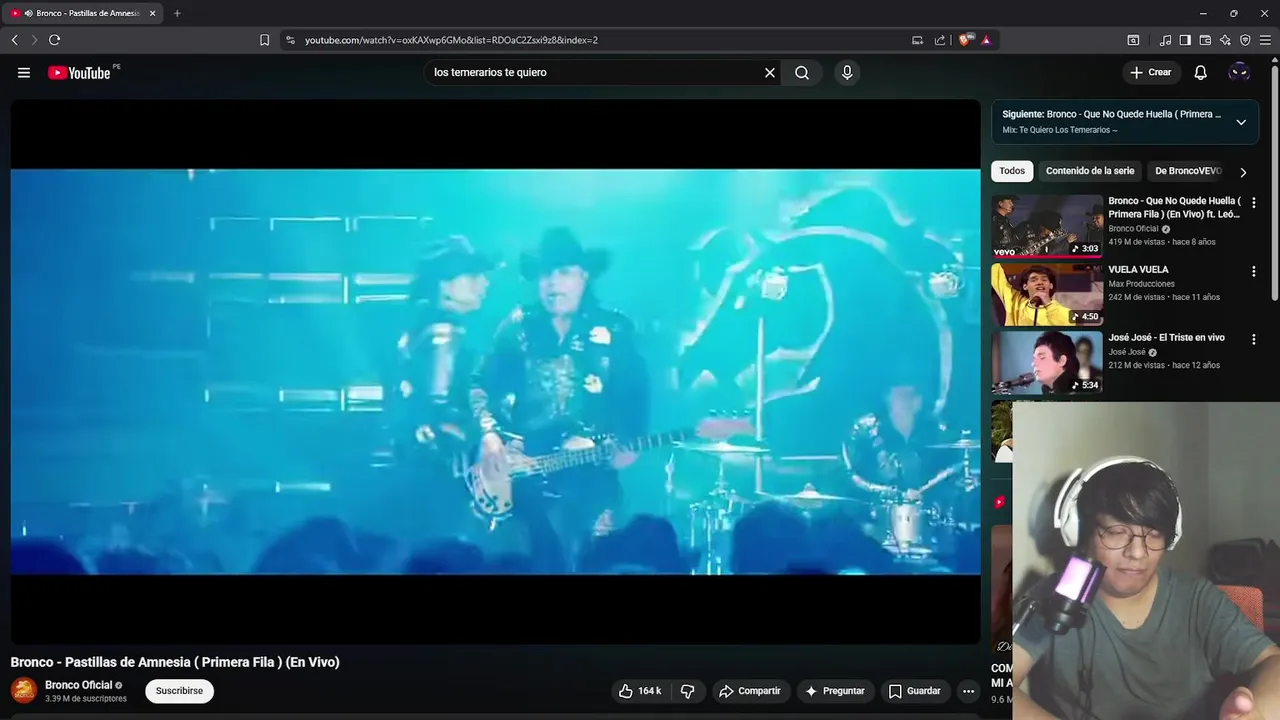Click the Preguntar button
The image size is (1280, 720).
click(x=835, y=691)
